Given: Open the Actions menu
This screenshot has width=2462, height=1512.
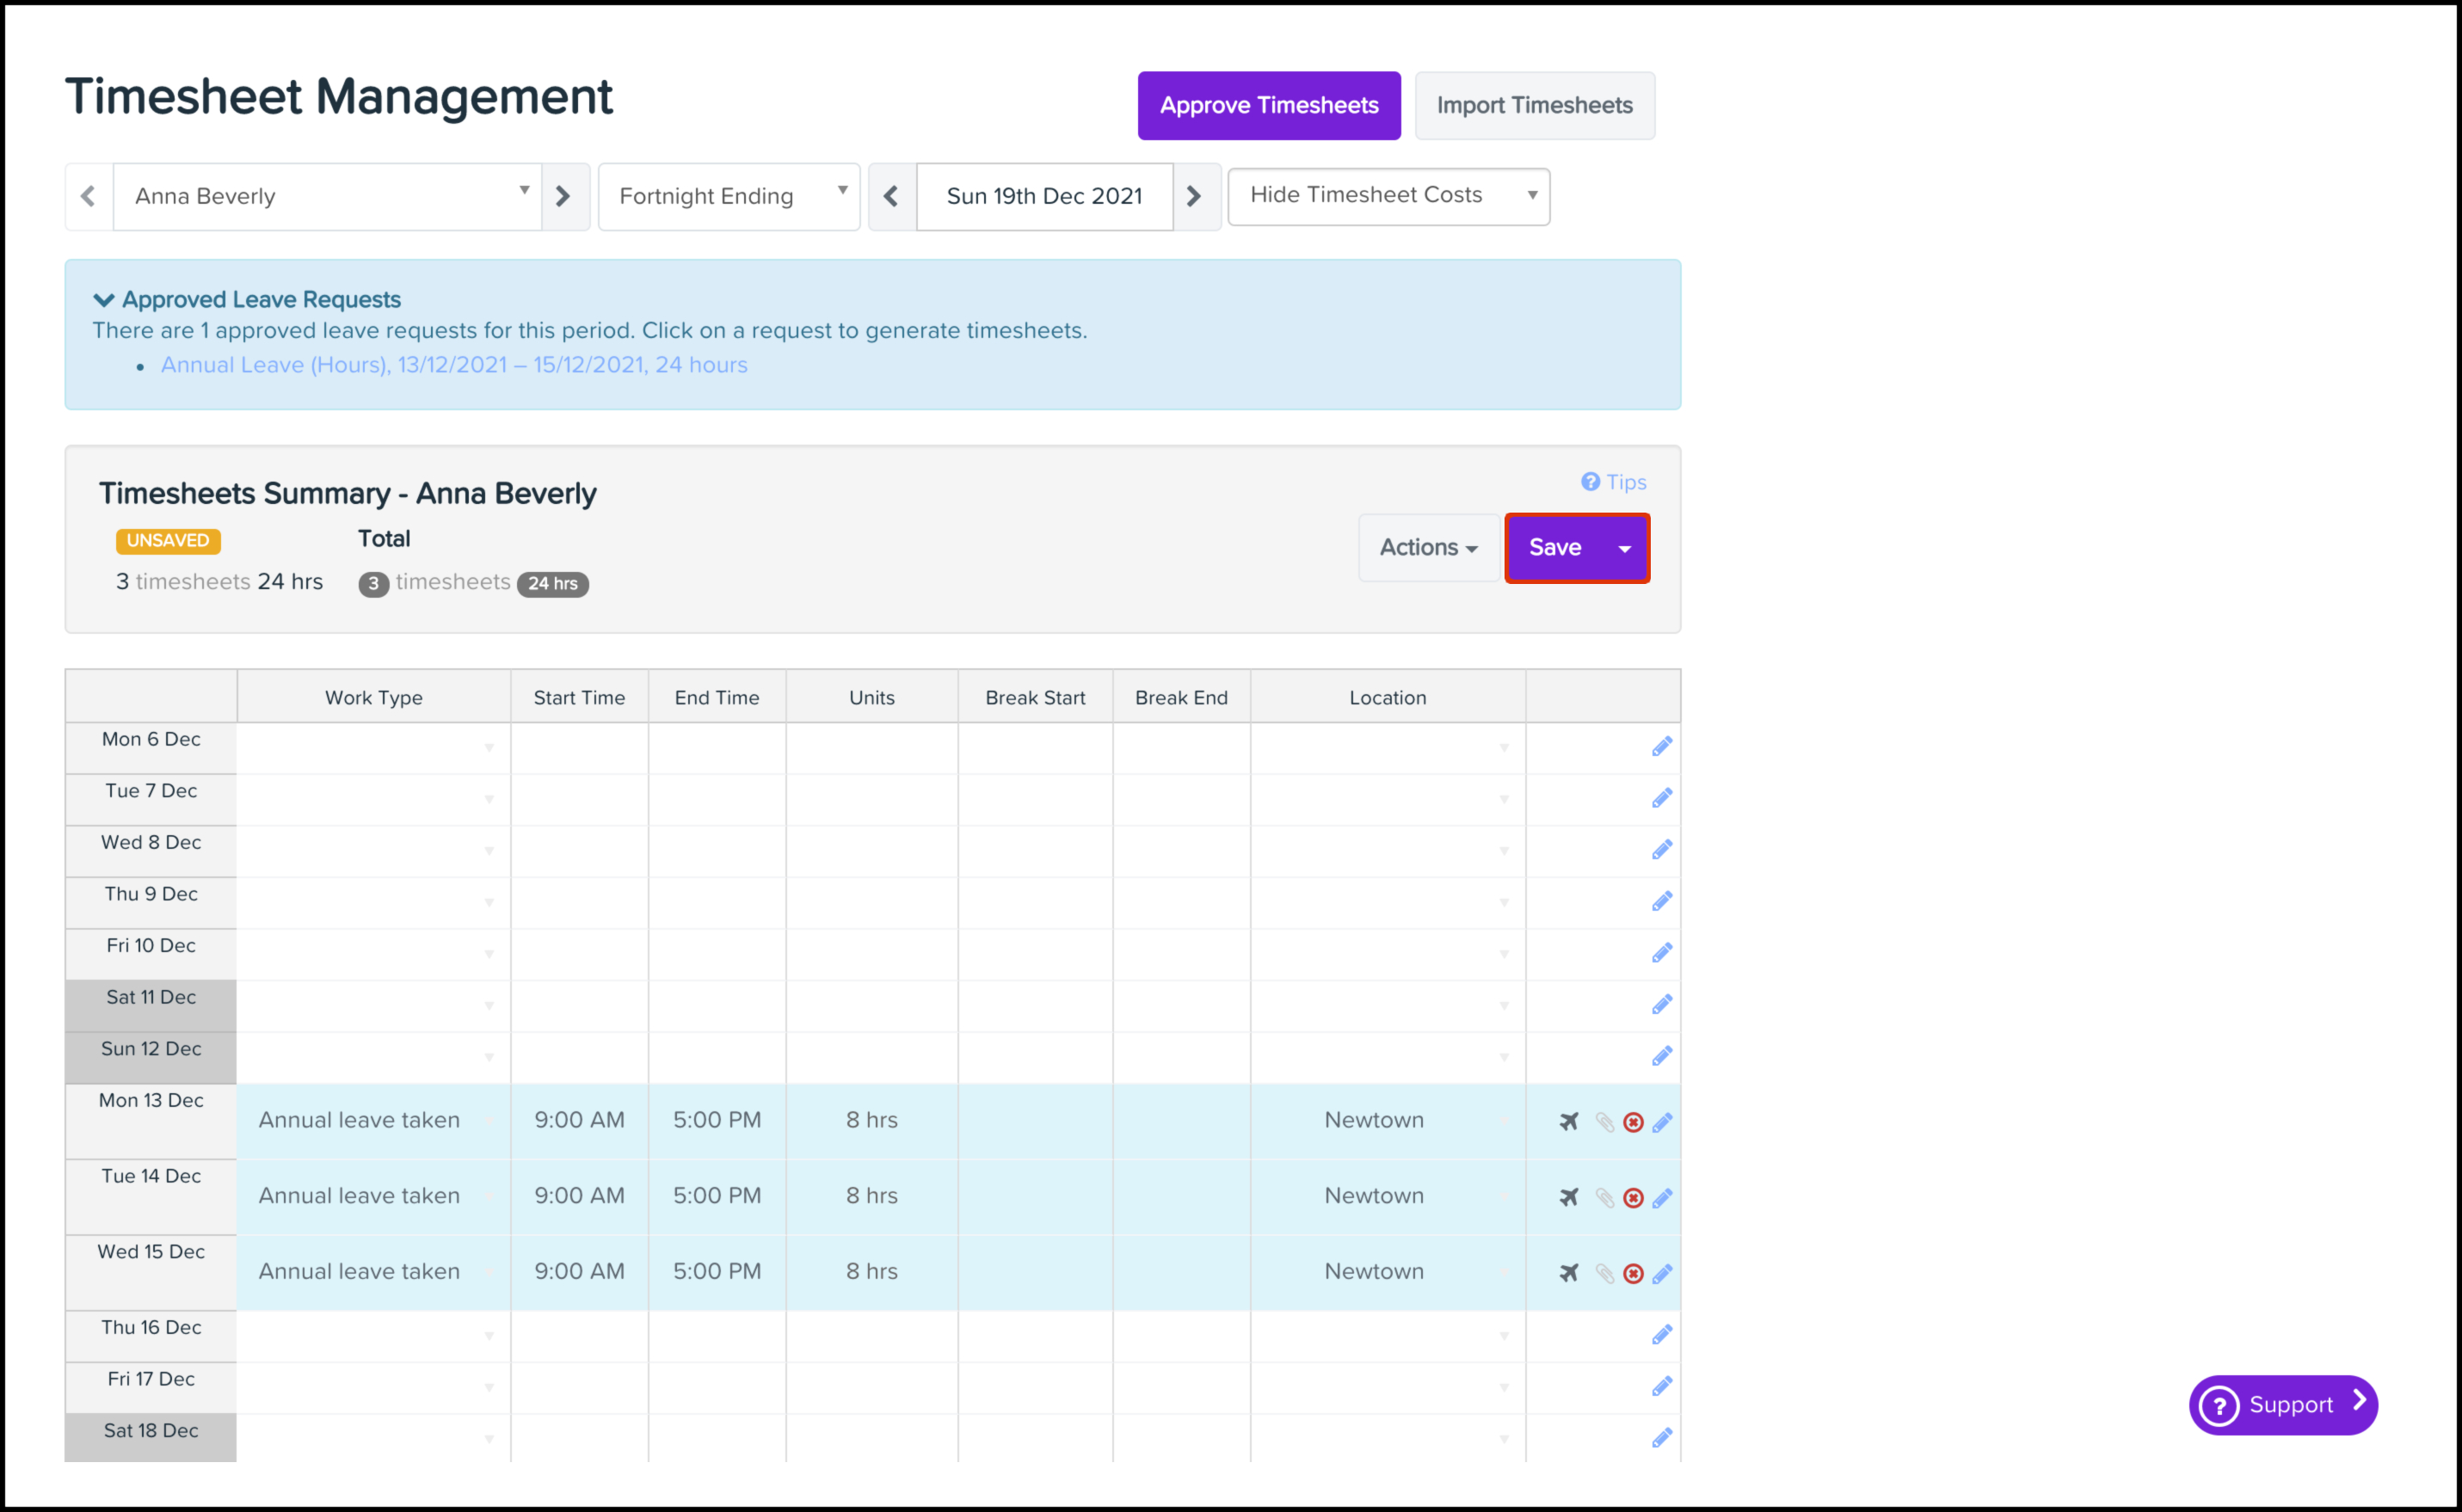Looking at the screenshot, I should pos(1427,547).
